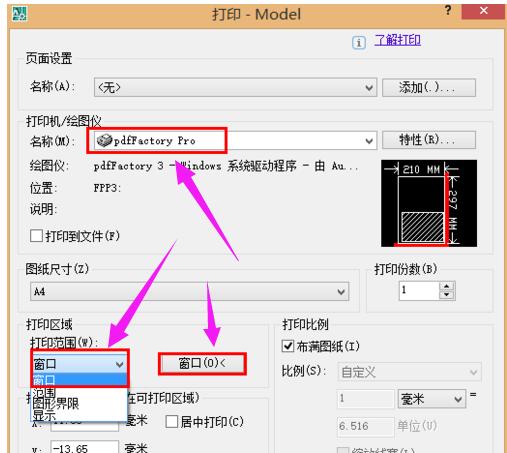Screen dimensions: 507x453
Task: Decrease print copies with down arrow
Action: click(x=447, y=295)
